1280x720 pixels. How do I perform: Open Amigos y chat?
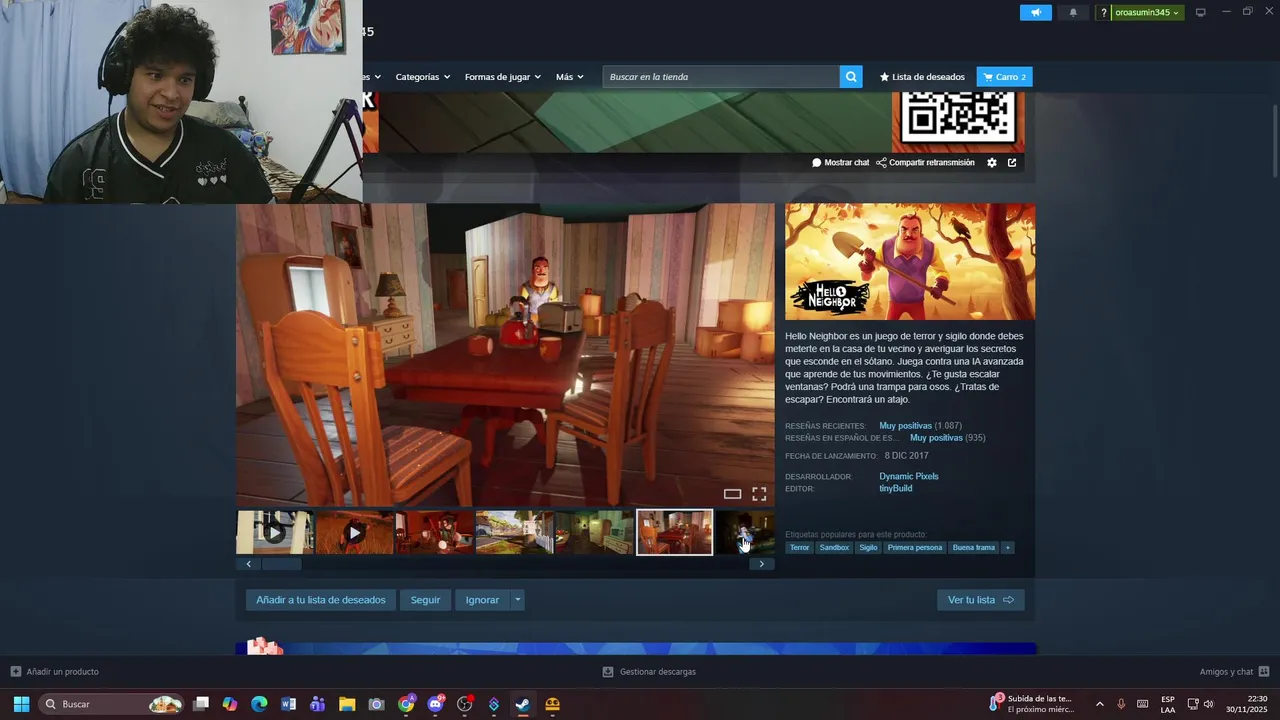coord(1234,672)
